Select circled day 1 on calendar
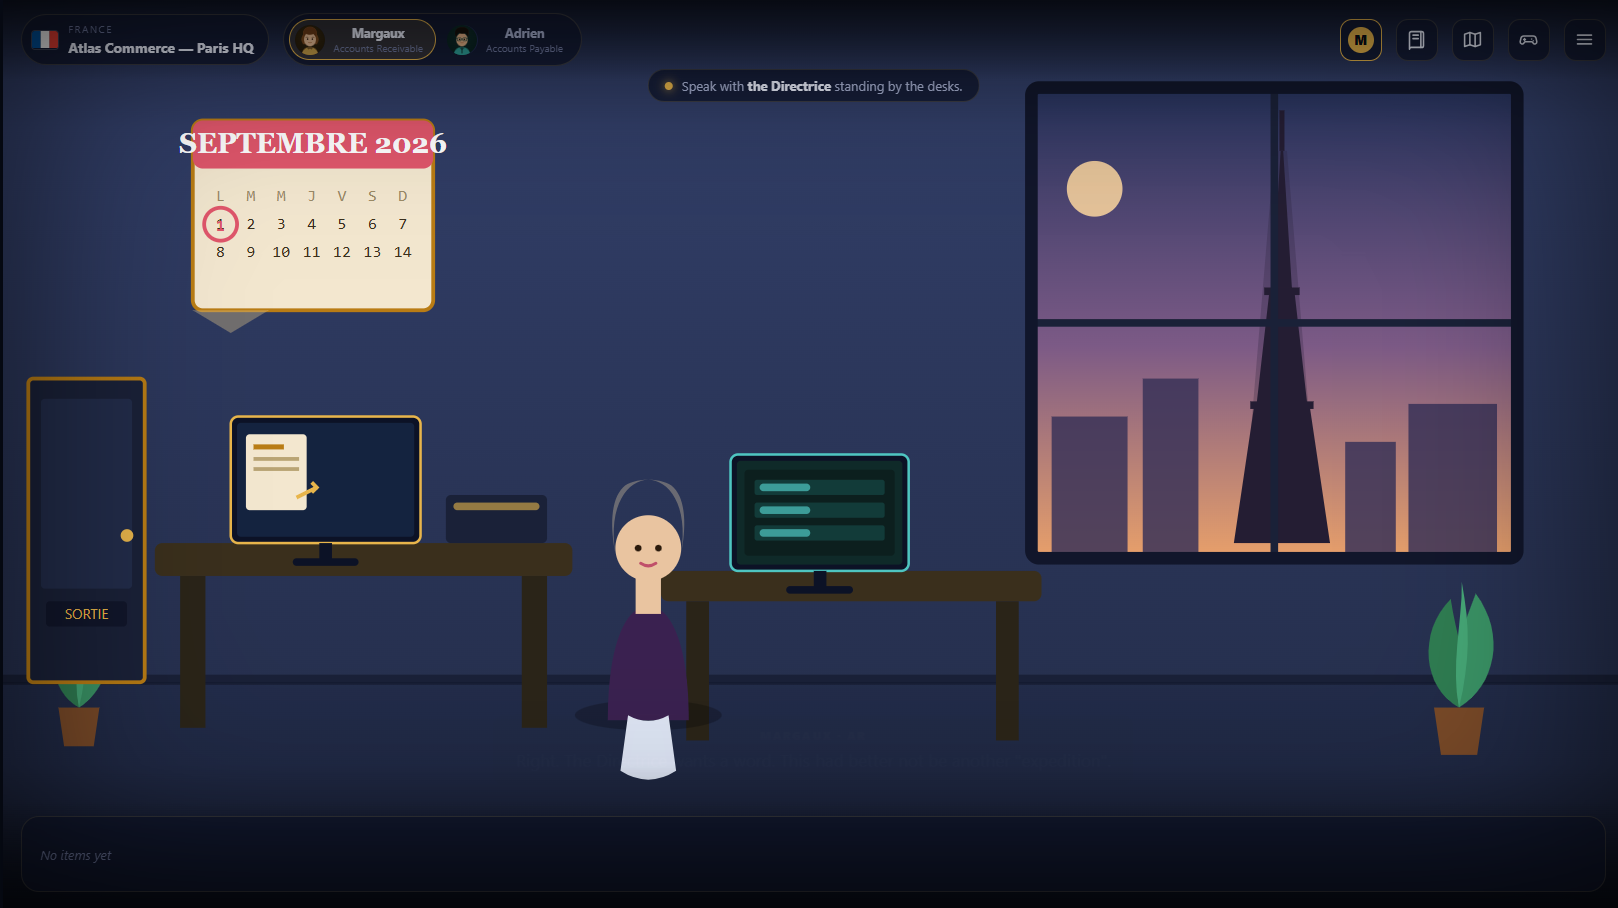1618x908 pixels. (220, 224)
